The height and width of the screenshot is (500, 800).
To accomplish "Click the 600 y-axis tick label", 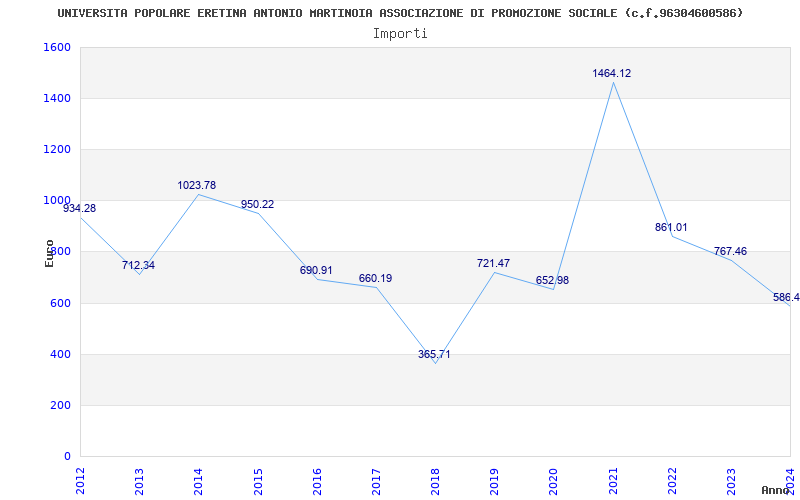I will 60,303.
